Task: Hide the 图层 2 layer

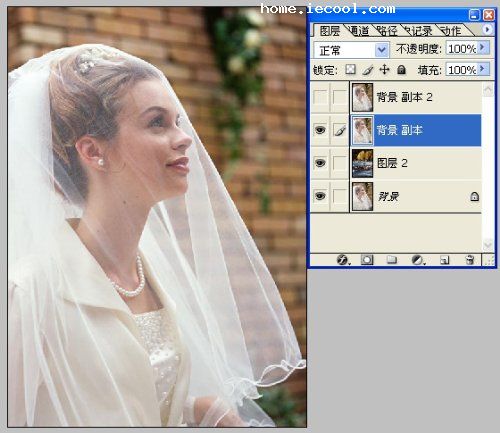Action: [x=320, y=163]
